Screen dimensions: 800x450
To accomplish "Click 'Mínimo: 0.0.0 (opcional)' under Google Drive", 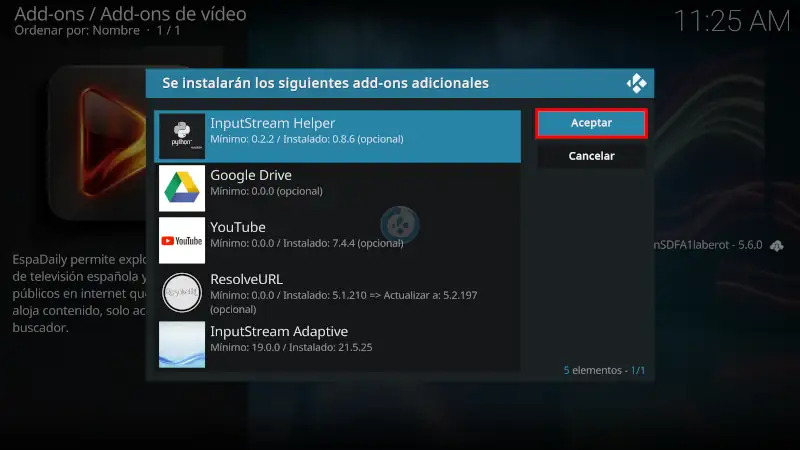I will [x=266, y=191].
